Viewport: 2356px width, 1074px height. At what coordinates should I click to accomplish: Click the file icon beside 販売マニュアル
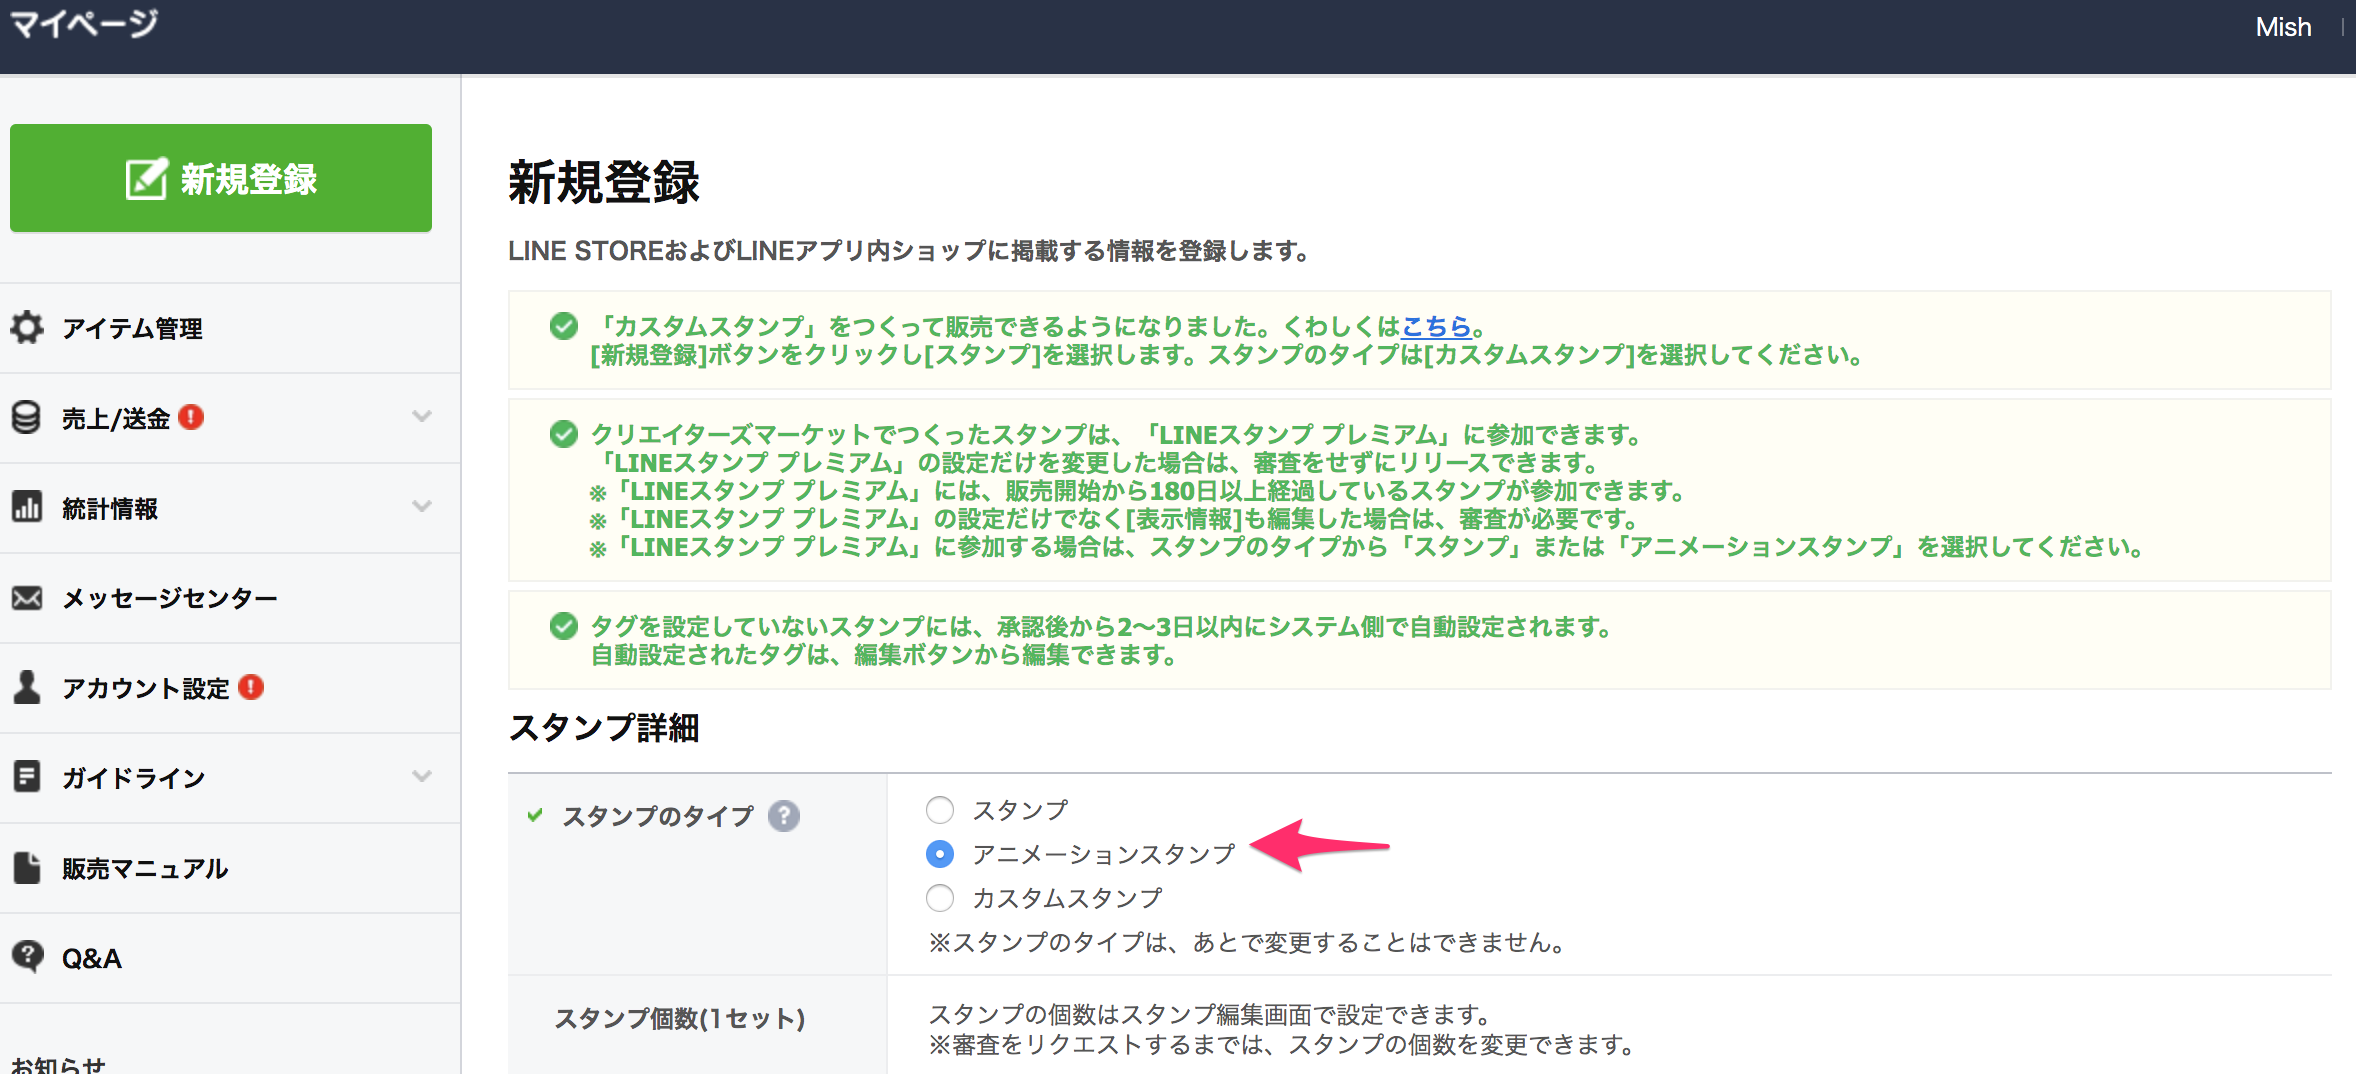pos(27,867)
